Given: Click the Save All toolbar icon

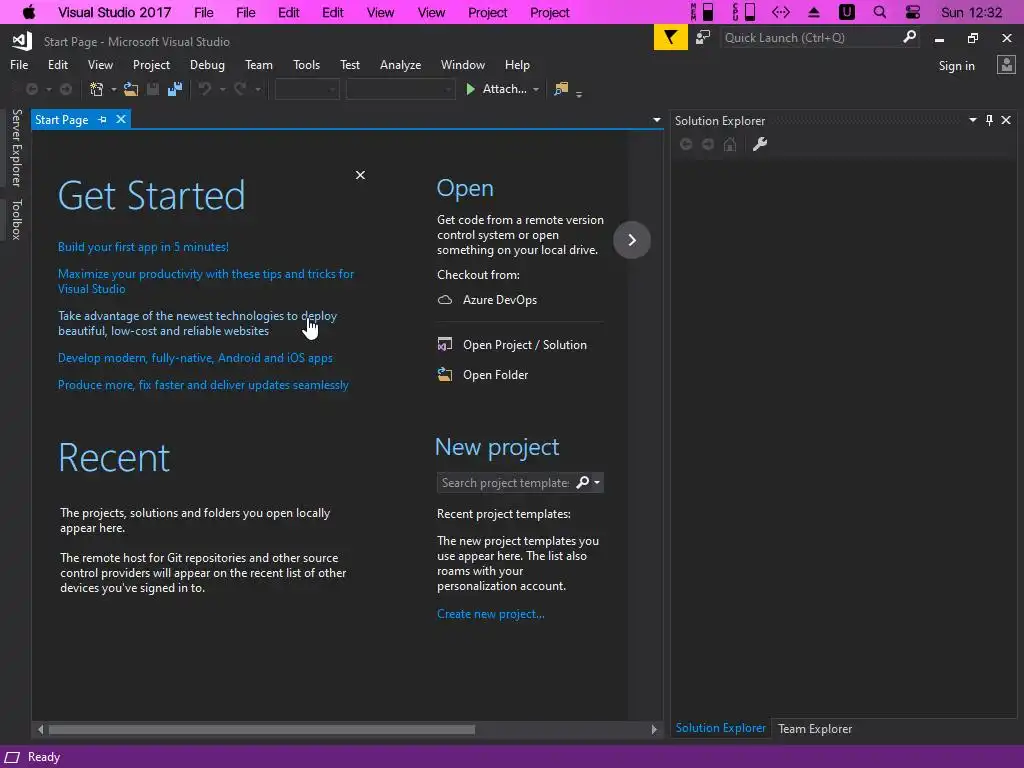Looking at the screenshot, I should pyautogui.click(x=175, y=89).
